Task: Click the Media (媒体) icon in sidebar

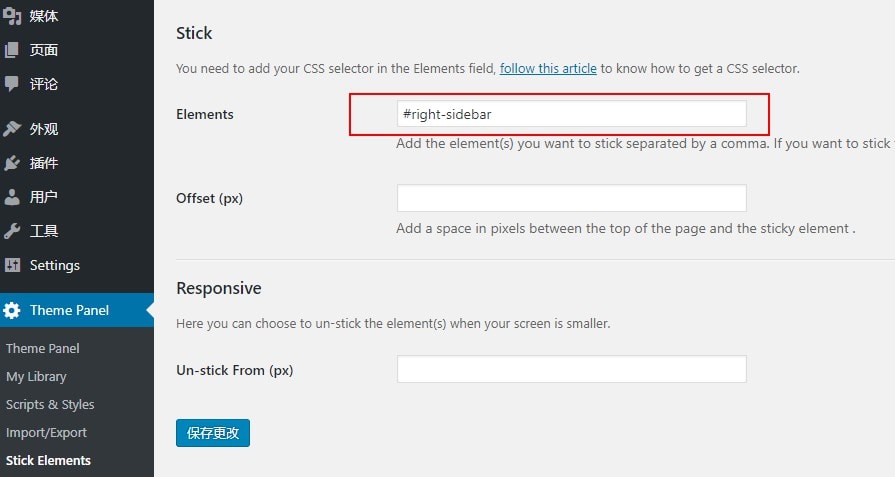Action: pyautogui.click(x=12, y=16)
